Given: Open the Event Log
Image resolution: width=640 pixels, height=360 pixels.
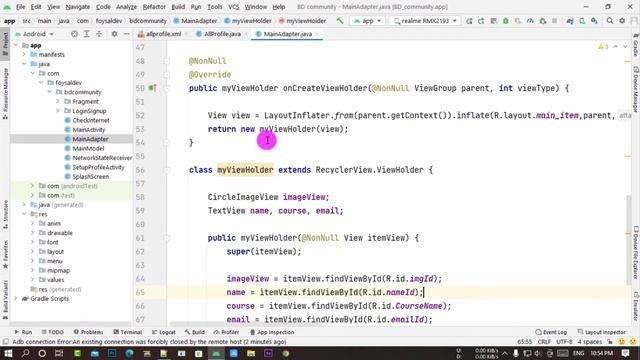Looking at the screenshot, I should [551, 332].
